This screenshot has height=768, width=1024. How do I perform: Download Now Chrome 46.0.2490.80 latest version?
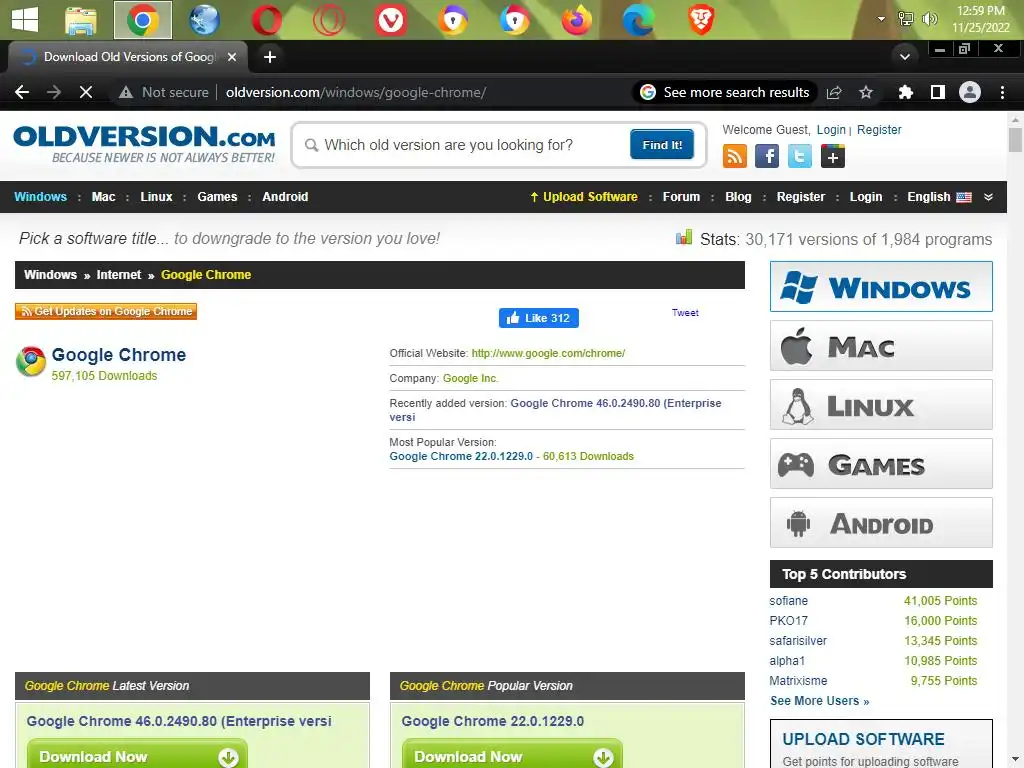click(137, 756)
